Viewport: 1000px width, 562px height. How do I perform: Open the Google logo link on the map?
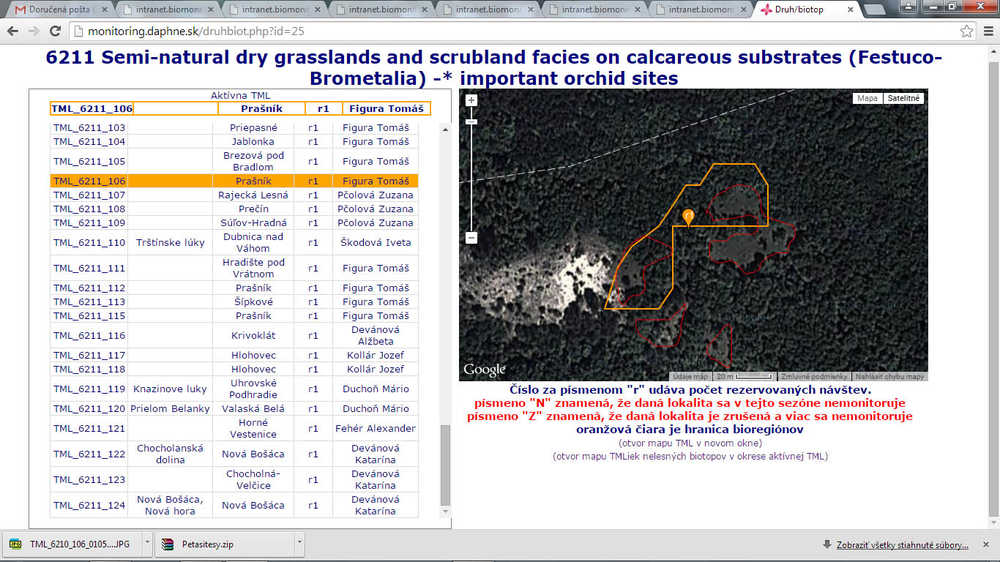coord(484,369)
